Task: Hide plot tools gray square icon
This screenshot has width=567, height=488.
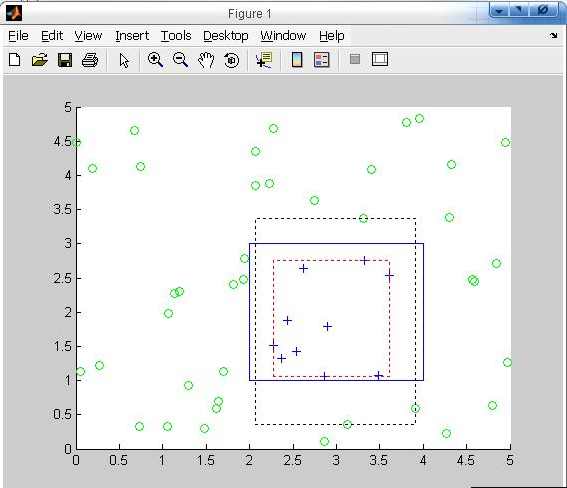Action: point(355,59)
